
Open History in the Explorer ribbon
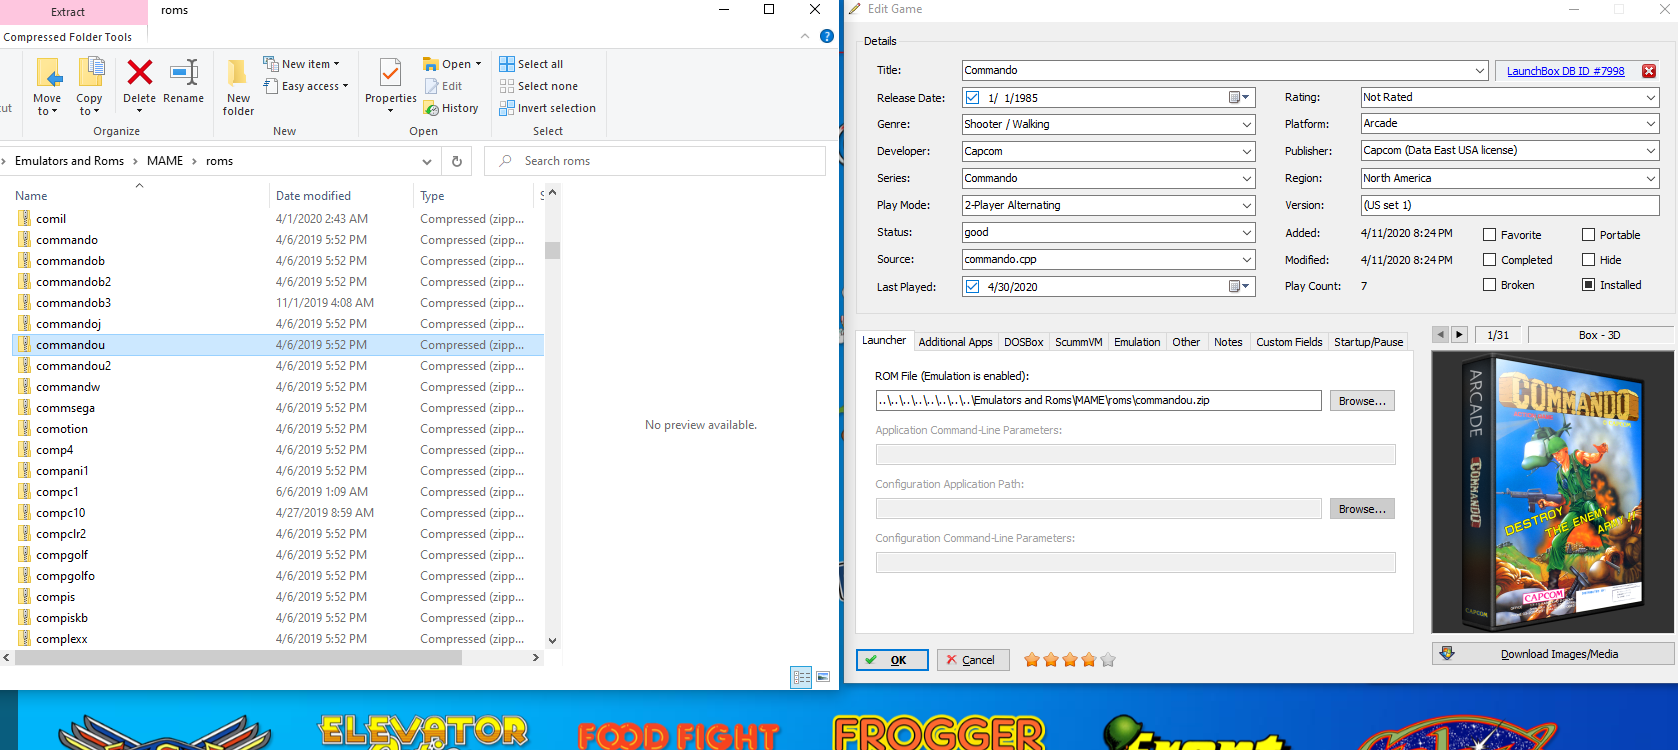451,108
